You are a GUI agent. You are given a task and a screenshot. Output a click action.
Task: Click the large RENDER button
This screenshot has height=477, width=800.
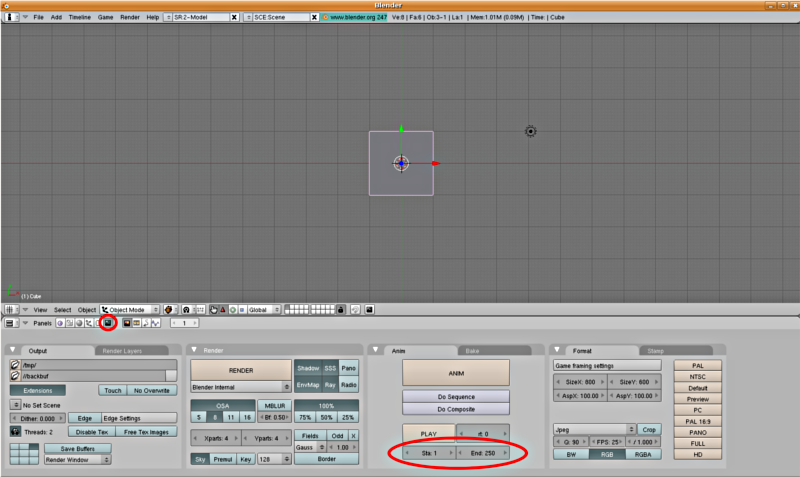(241, 370)
